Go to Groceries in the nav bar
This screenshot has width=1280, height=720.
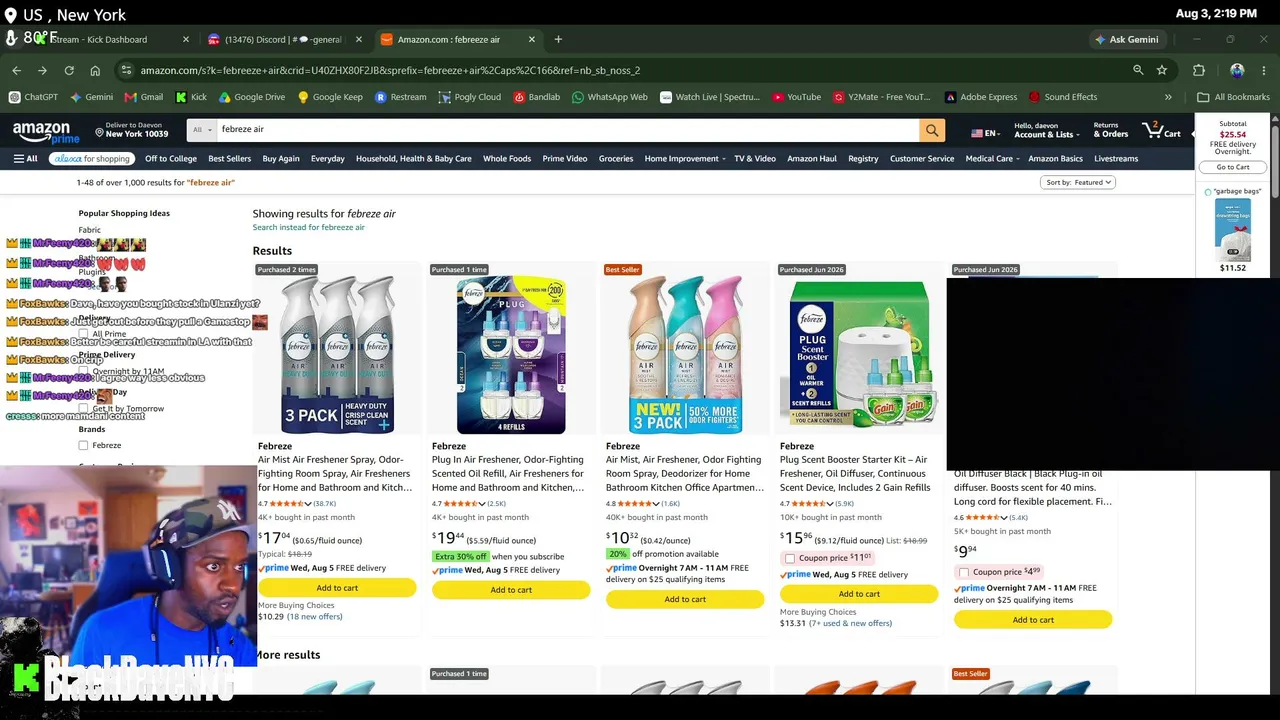(616, 158)
